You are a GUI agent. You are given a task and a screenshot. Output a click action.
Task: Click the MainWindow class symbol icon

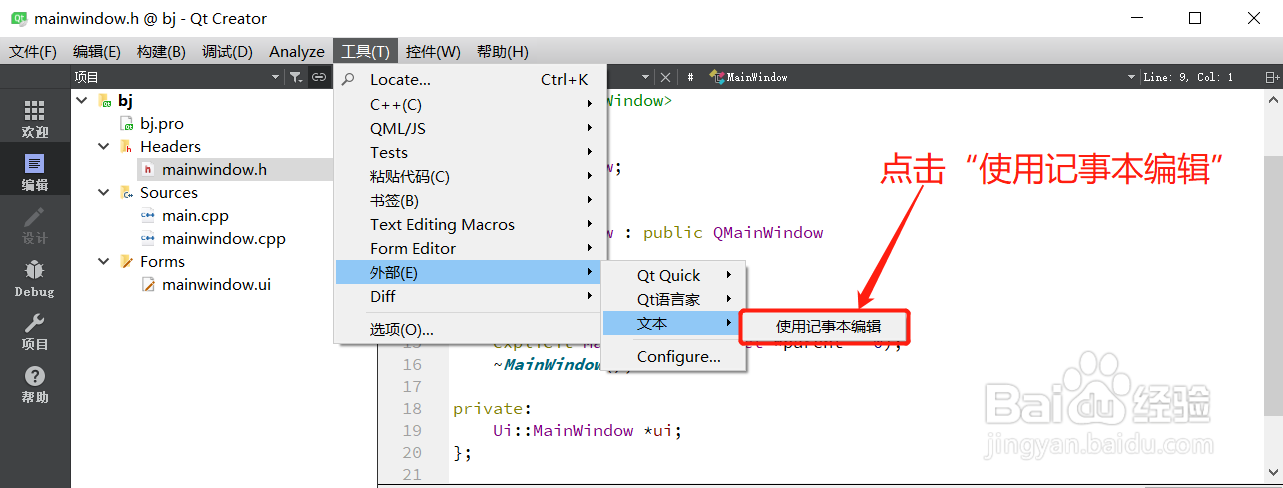point(716,77)
